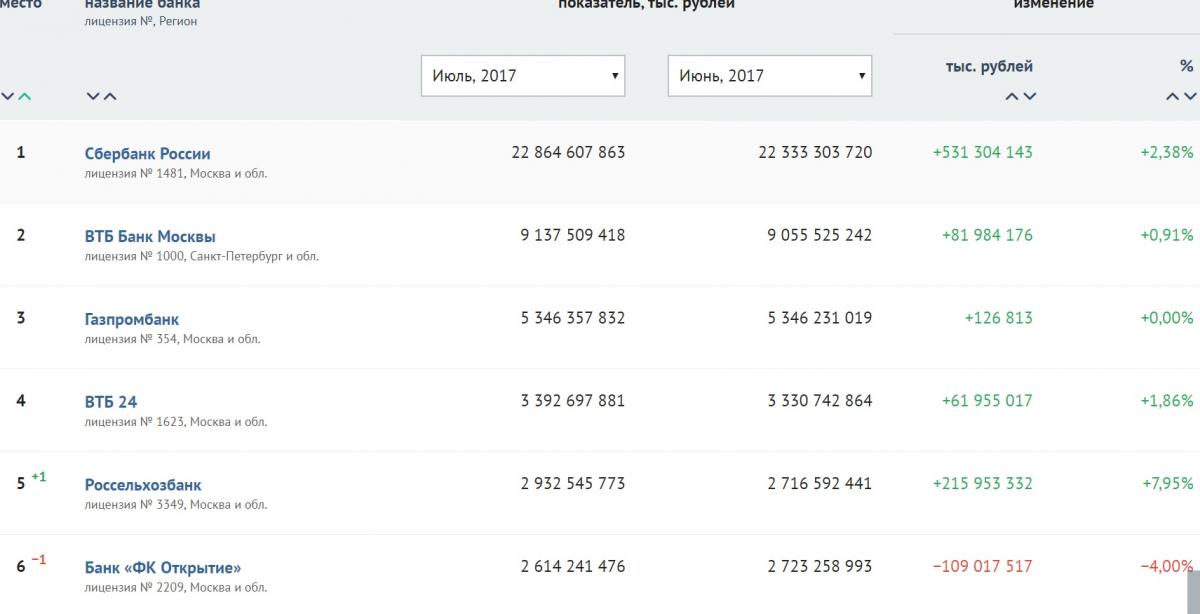Image resolution: width=1200 pixels, height=614 pixels.
Task: Click the −109 017 517 change for Открытие
Action: [982, 566]
